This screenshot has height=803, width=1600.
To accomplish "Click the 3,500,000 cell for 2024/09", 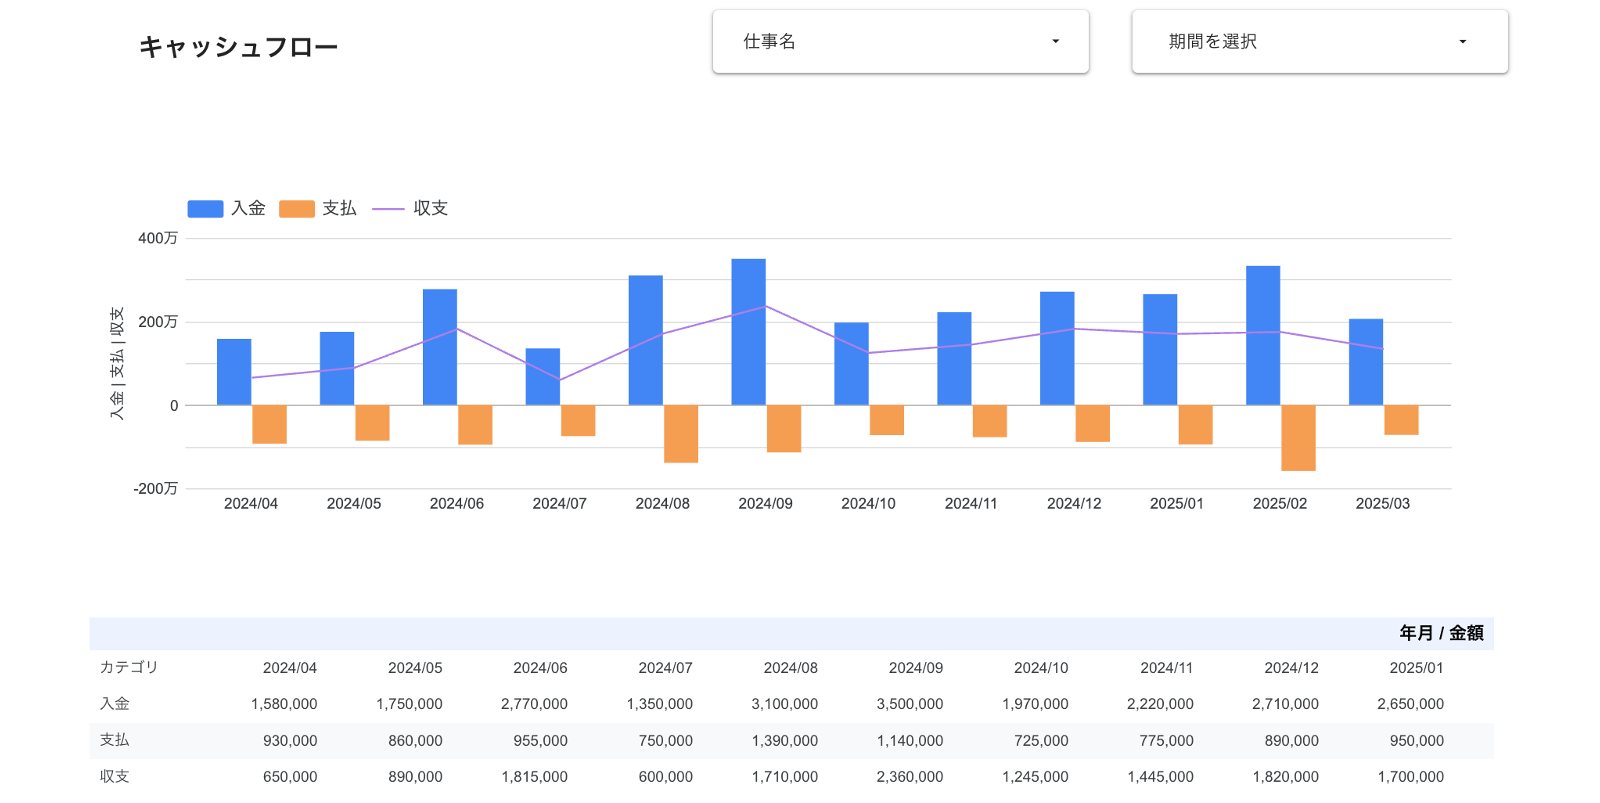I will tap(909, 704).
